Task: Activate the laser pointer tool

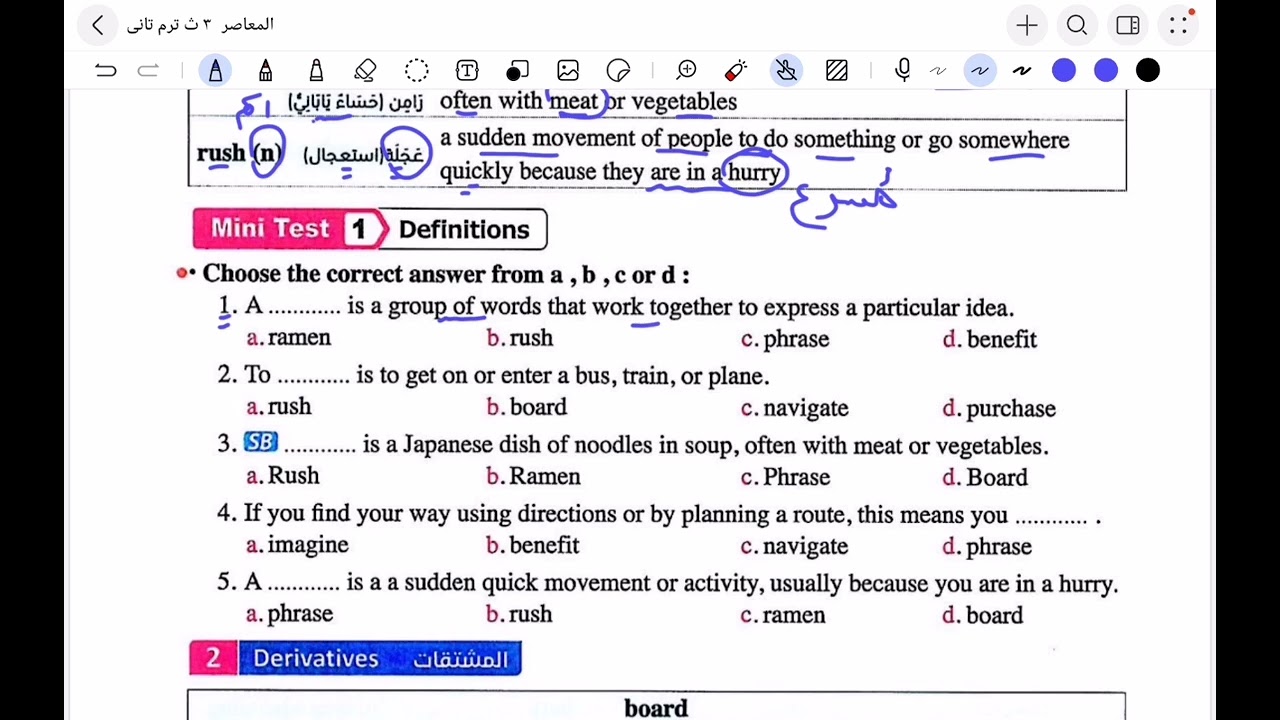Action: point(736,70)
